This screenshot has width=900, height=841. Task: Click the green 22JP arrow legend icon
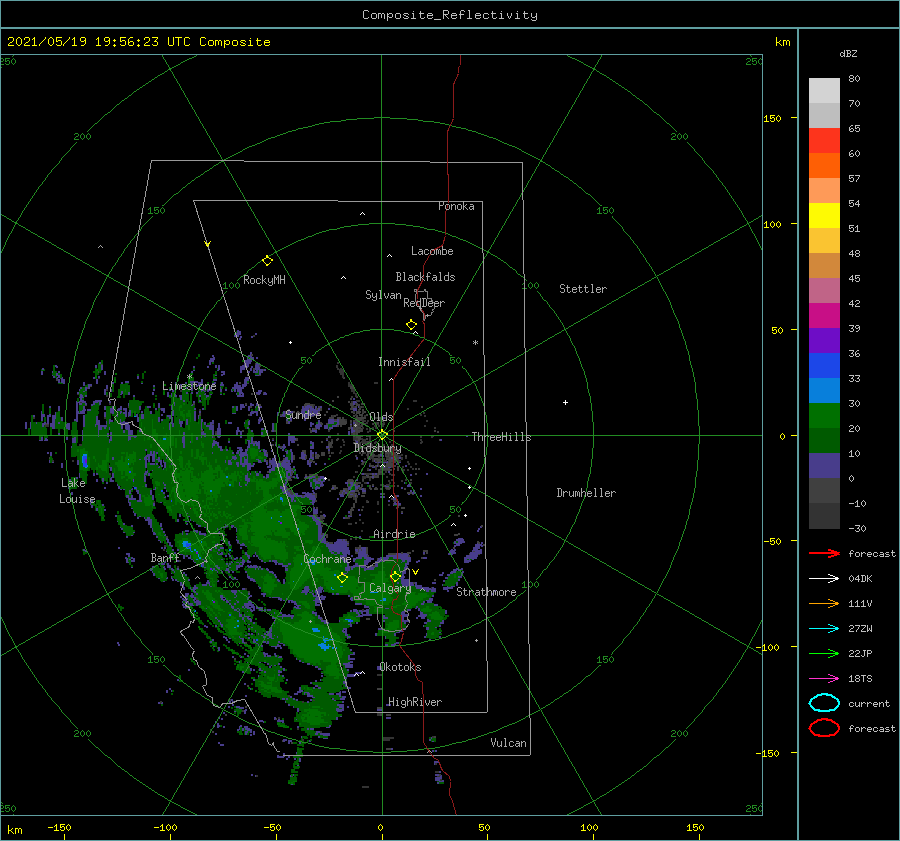pos(824,653)
